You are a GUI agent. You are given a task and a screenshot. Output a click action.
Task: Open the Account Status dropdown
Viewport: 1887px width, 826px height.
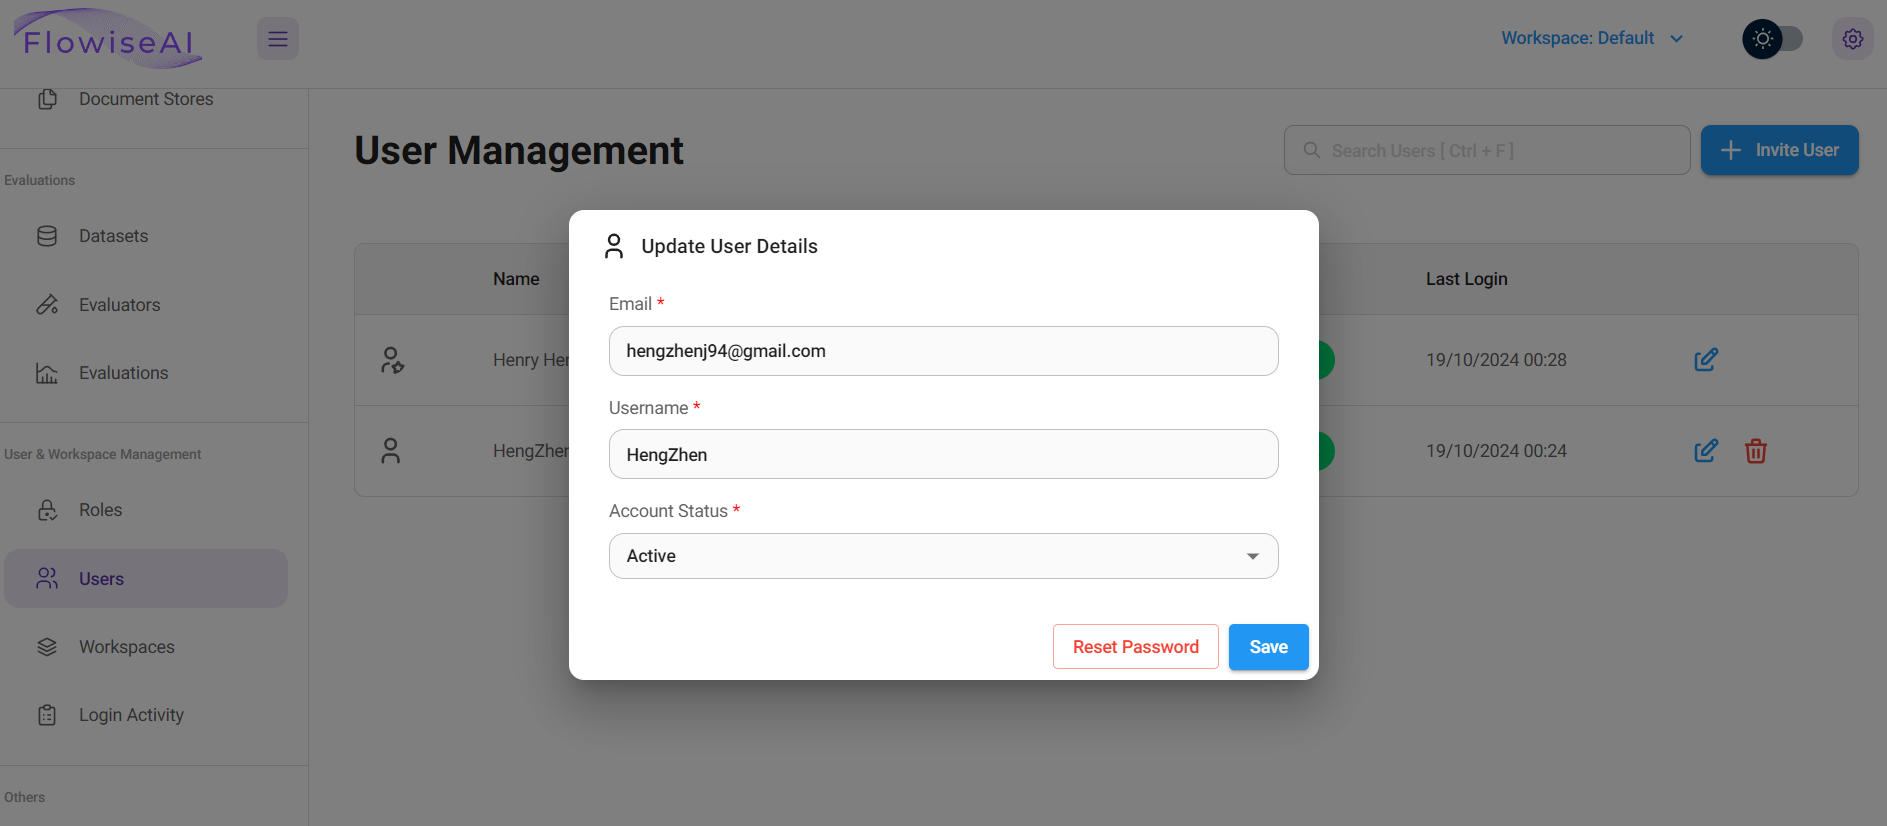pyautogui.click(x=943, y=556)
